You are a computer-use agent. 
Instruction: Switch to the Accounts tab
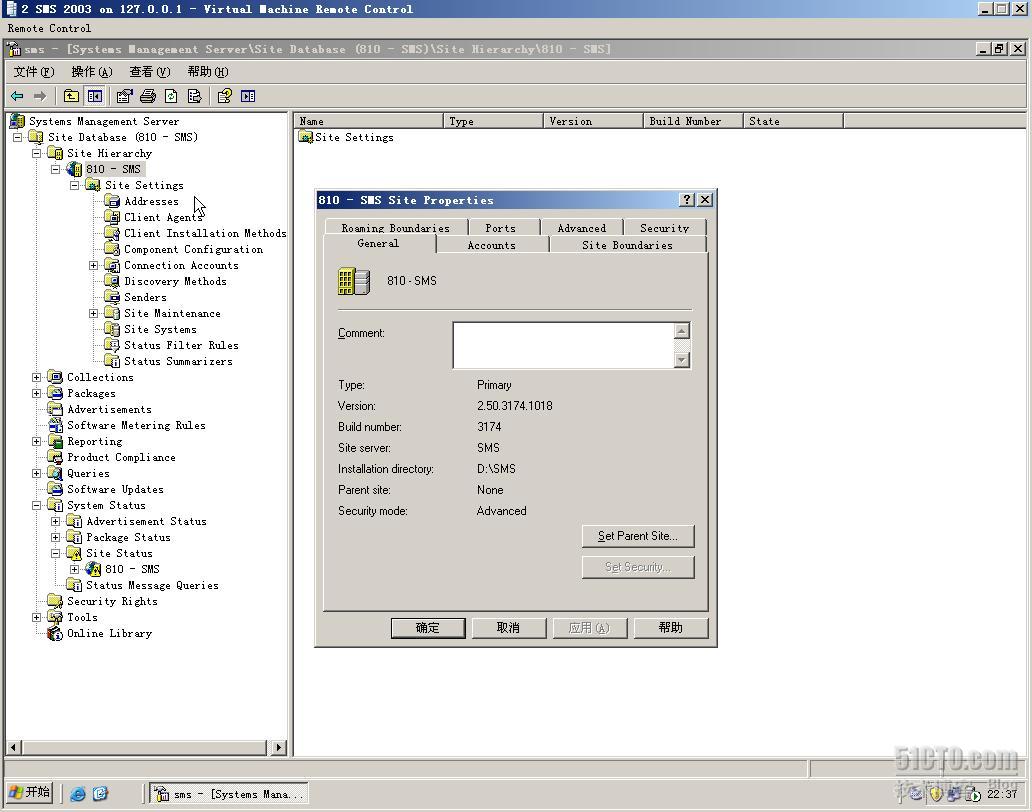tap(492, 245)
